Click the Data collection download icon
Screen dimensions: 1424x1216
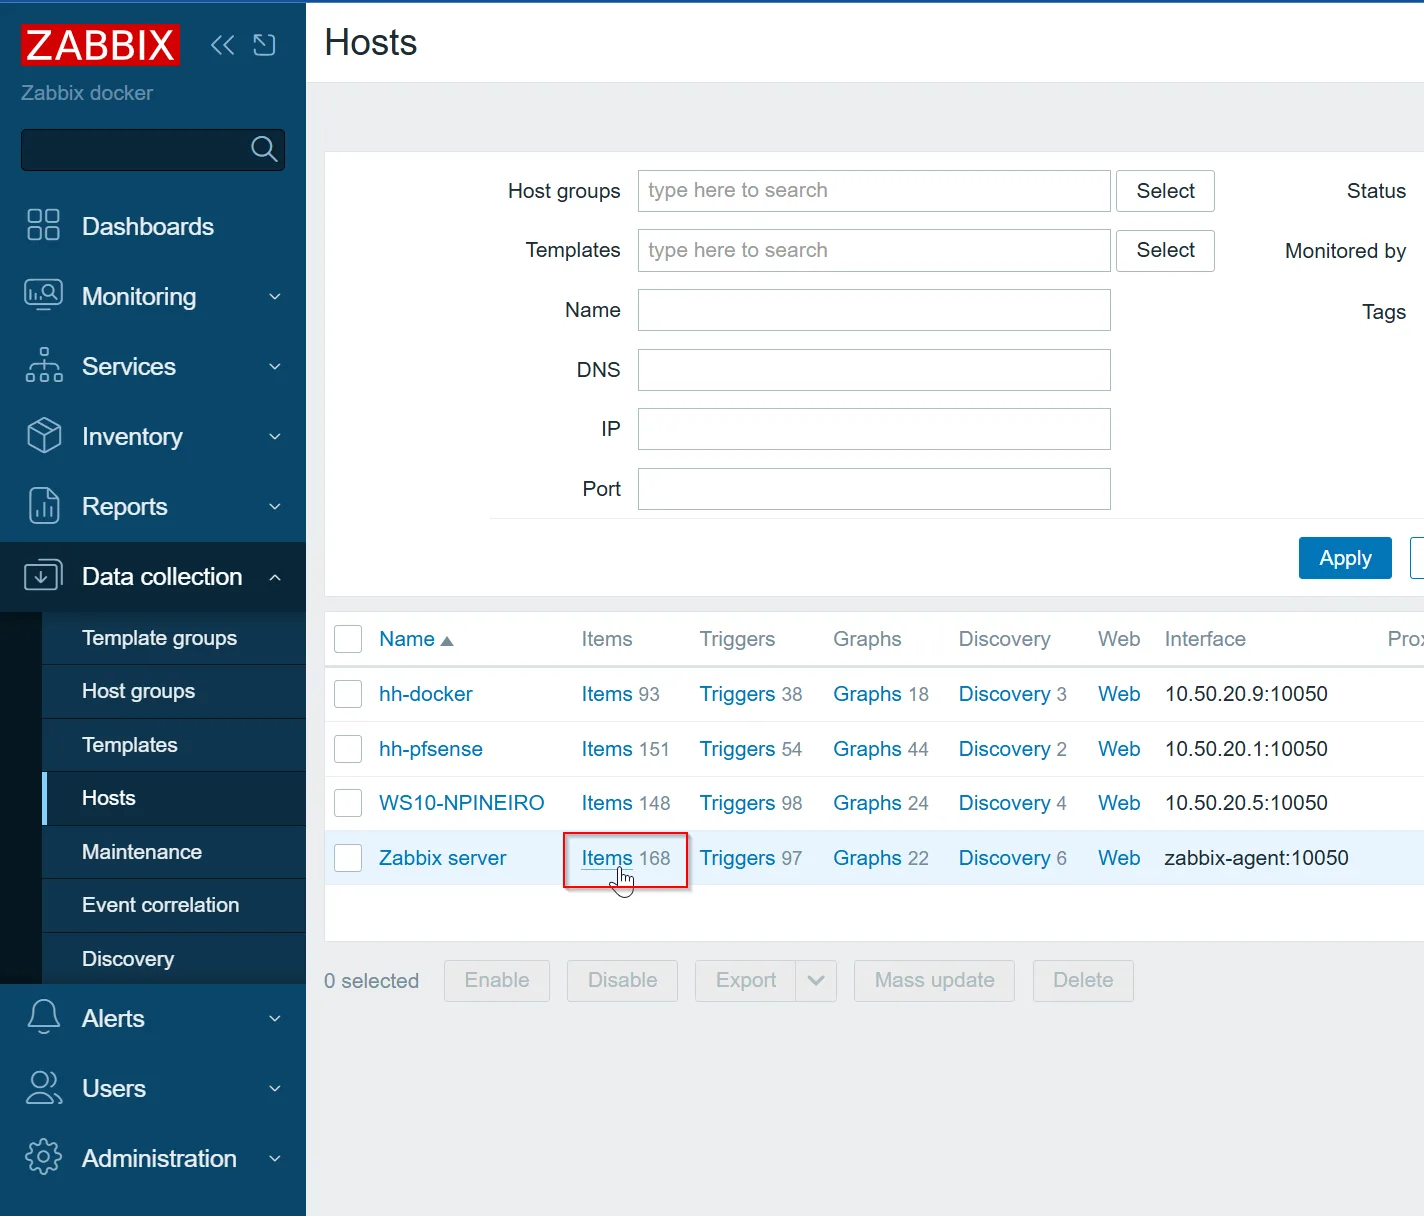tap(43, 575)
